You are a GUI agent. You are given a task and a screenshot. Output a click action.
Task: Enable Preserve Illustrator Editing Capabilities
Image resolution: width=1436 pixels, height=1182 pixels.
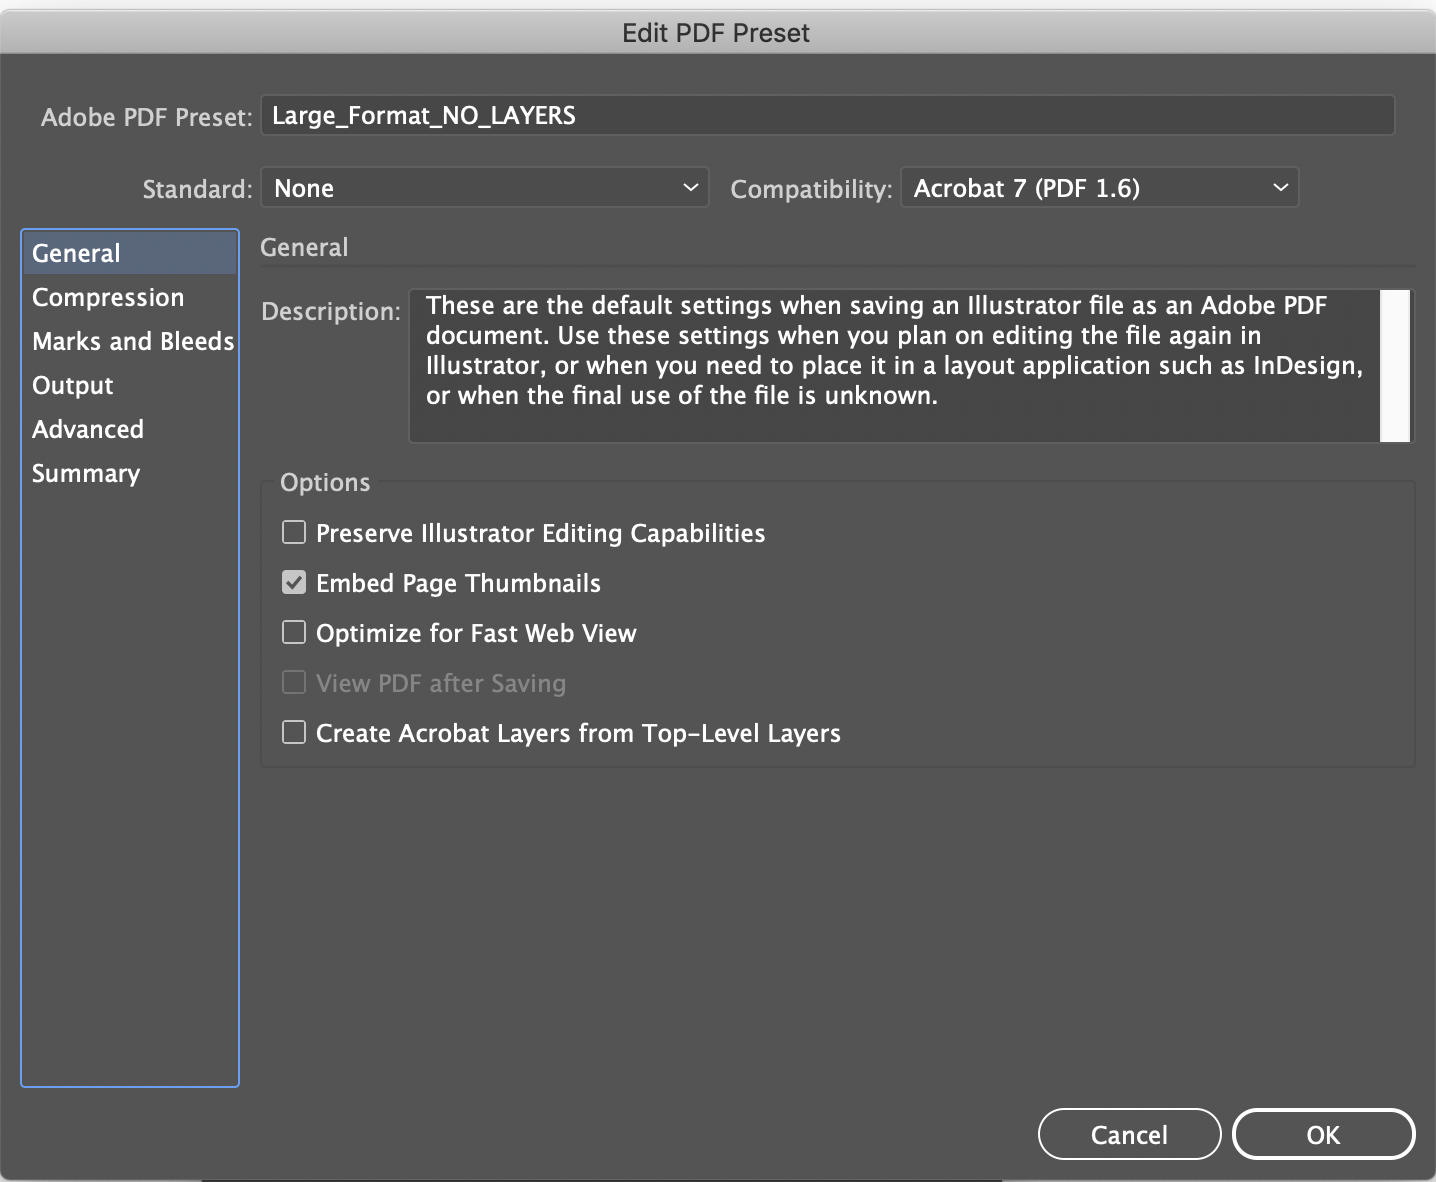[294, 533]
